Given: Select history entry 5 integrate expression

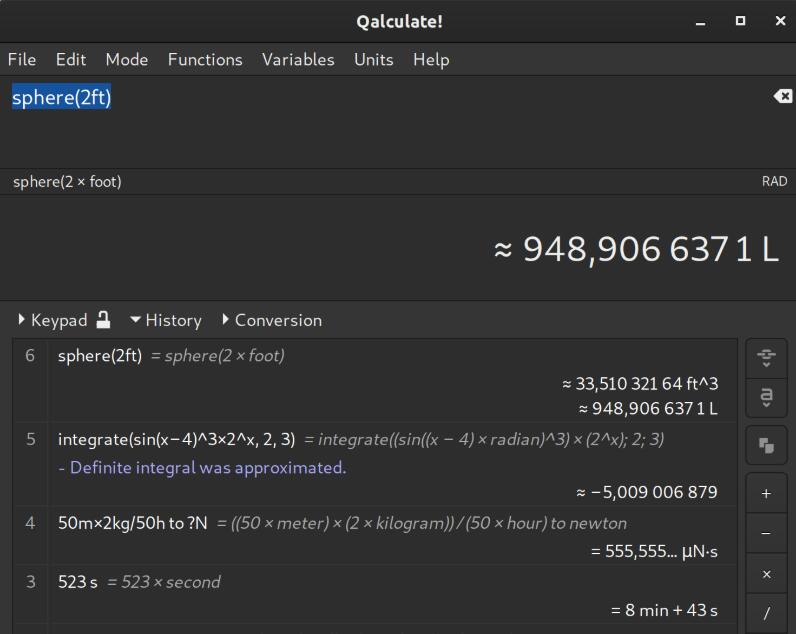Looking at the screenshot, I should (x=176, y=439).
